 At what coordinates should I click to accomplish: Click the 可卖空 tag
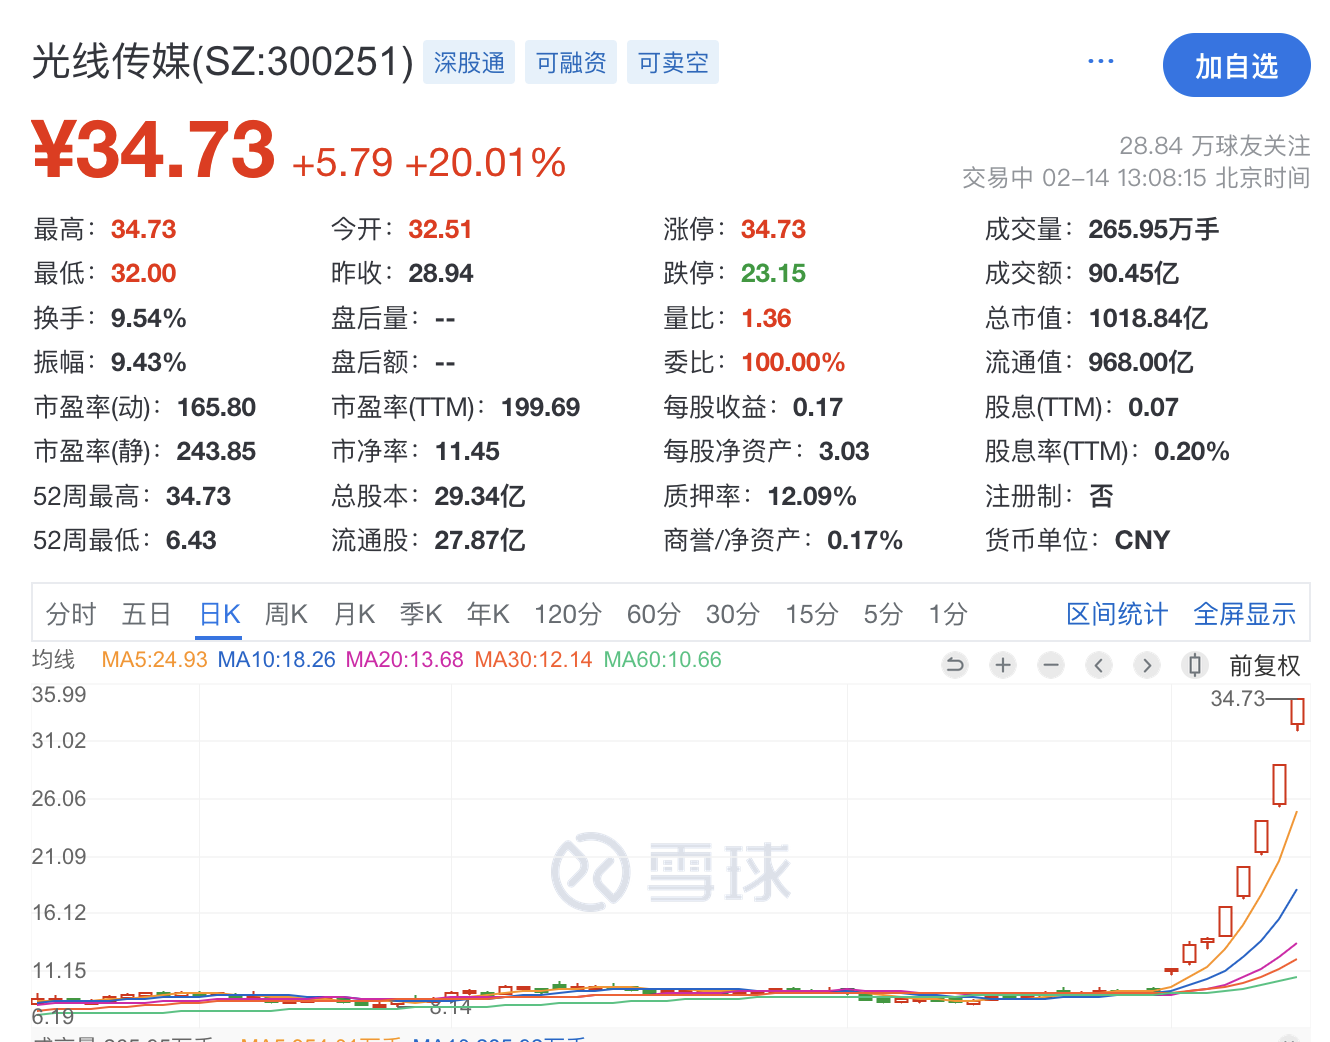point(673,62)
